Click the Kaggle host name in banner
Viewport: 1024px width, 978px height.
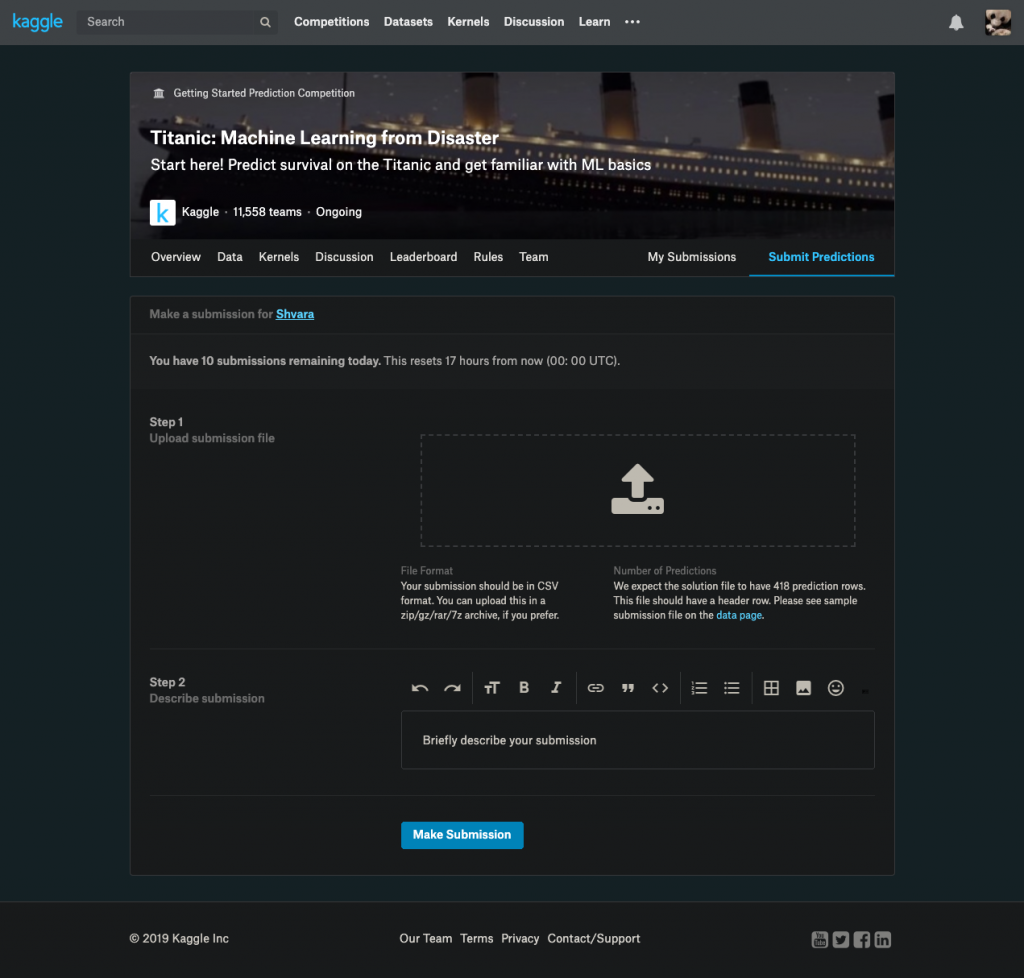(x=200, y=212)
